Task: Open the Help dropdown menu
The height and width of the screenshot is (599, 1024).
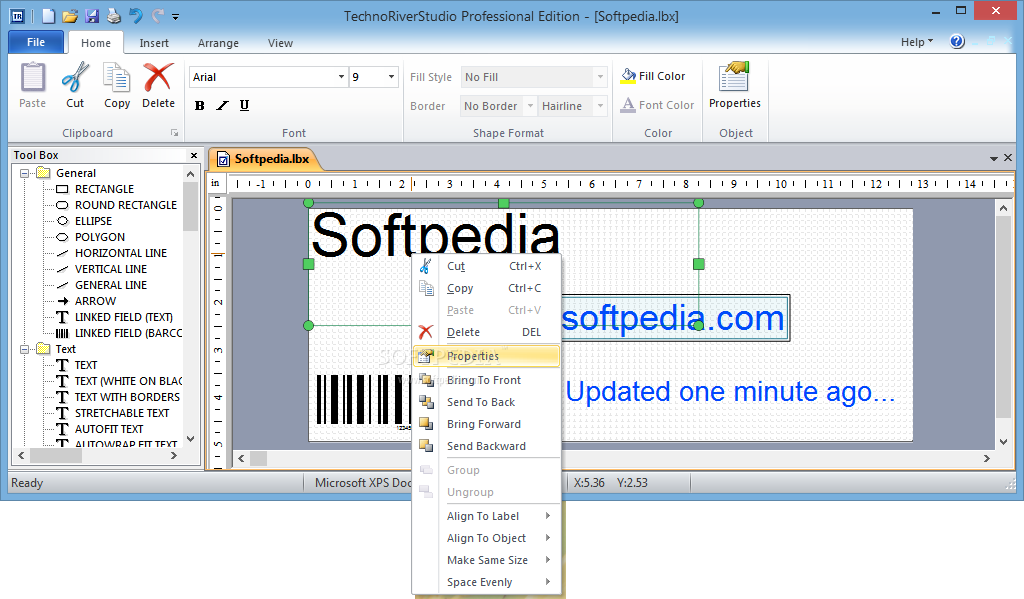Action: coord(917,42)
